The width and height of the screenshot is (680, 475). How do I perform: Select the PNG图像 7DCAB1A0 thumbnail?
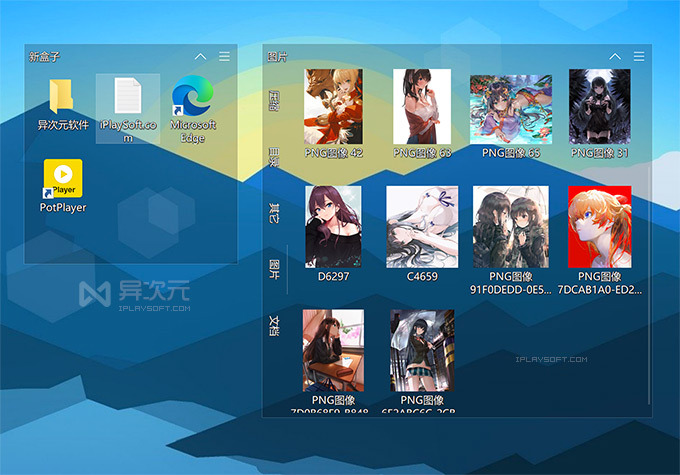coord(600,227)
